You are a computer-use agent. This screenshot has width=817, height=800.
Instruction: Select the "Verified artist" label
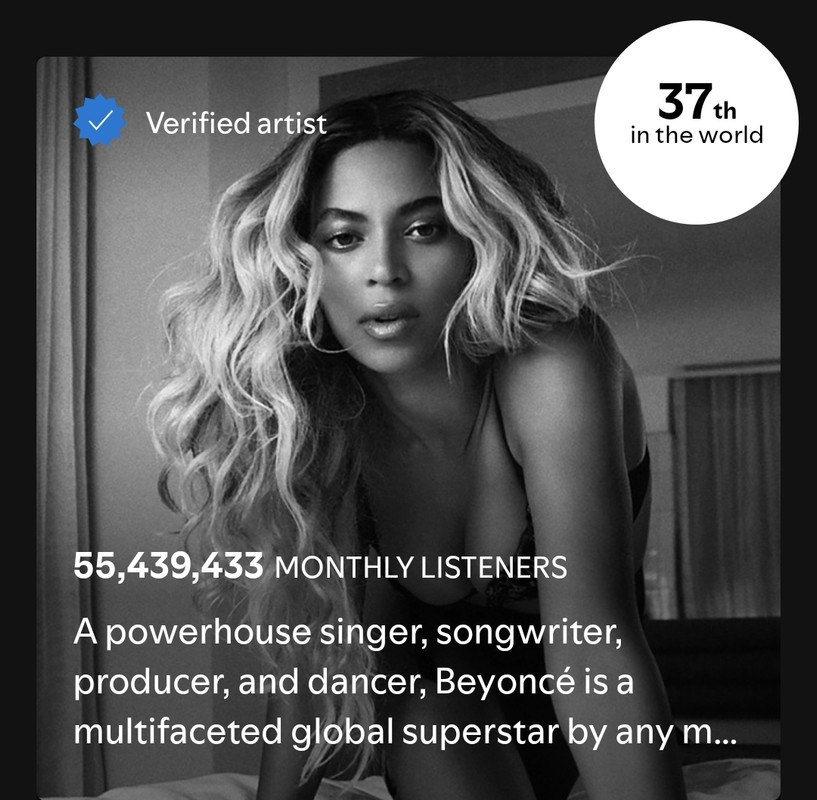[x=236, y=123]
